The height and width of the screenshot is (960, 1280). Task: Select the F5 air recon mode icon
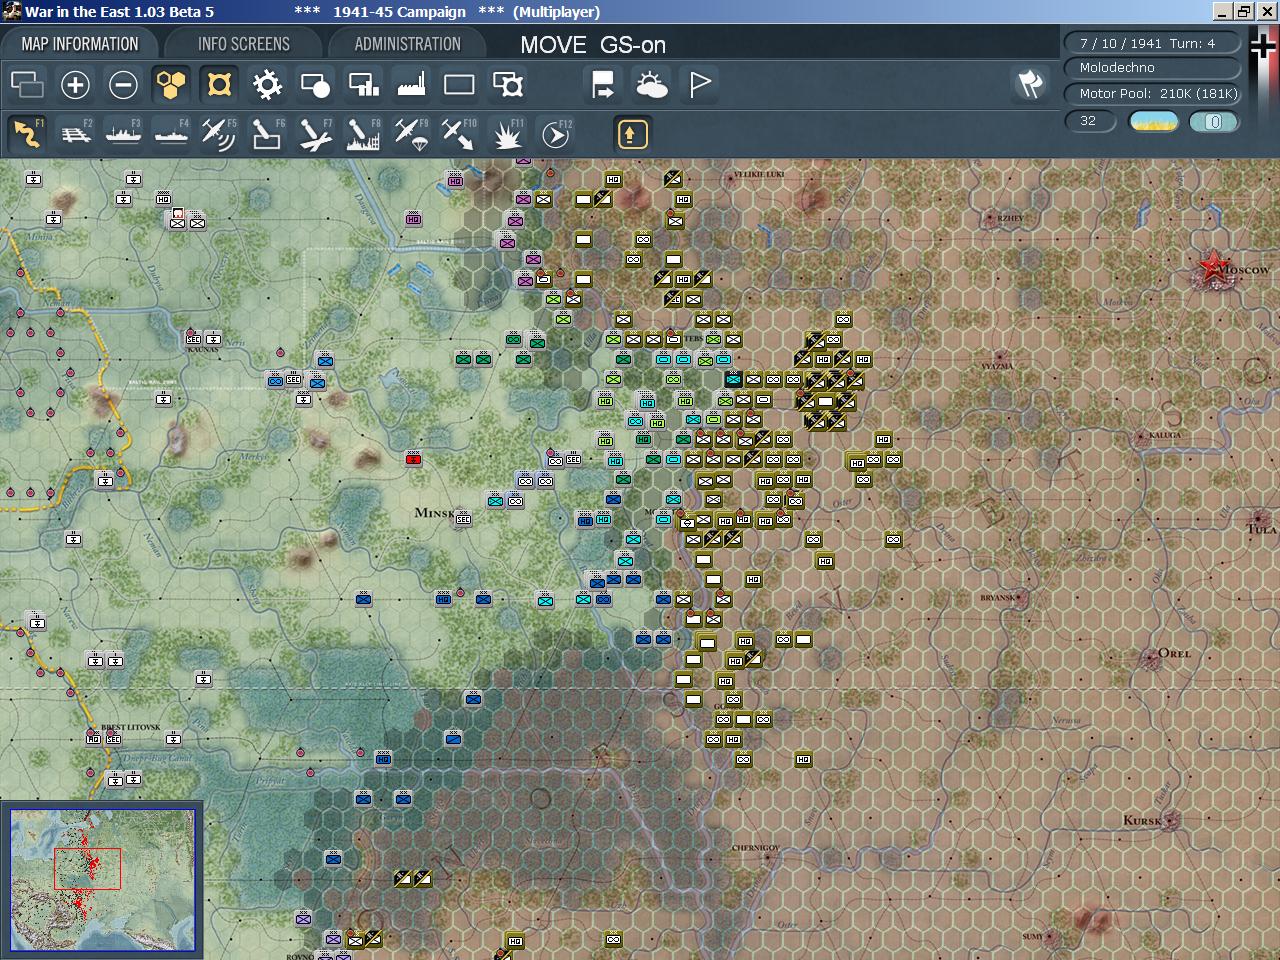[219, 133]
